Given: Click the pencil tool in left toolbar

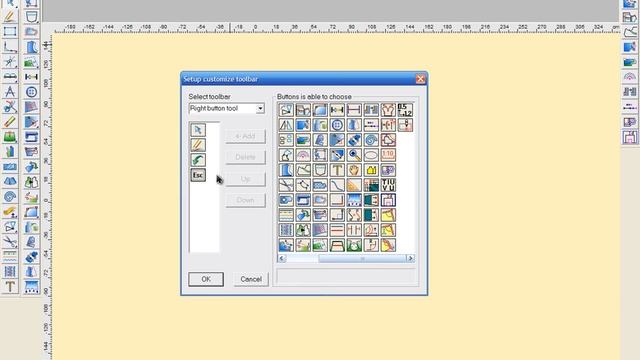Looking at the screenshot, I should pyautogui.click(x=10, y=16).
